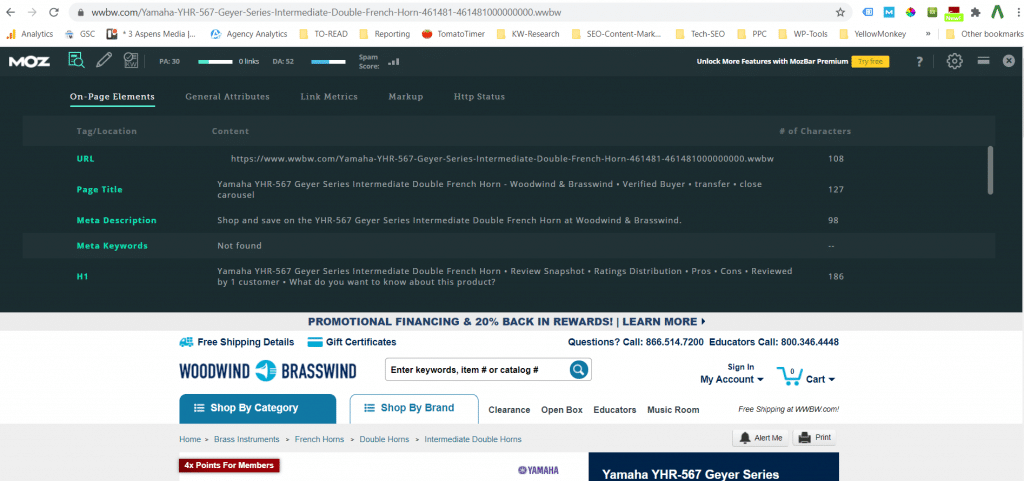Open Analytics bookmark
The height and width of the screenshot is (481, 1024).
click(30, 34)
